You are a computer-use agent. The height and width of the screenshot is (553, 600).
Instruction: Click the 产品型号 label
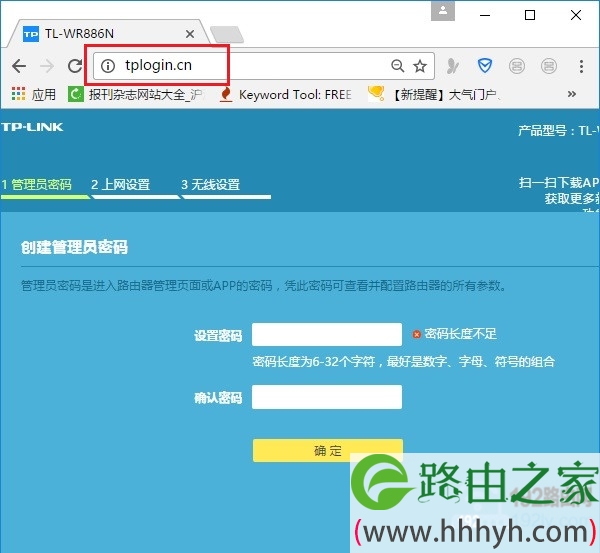[x=543, y=131]
